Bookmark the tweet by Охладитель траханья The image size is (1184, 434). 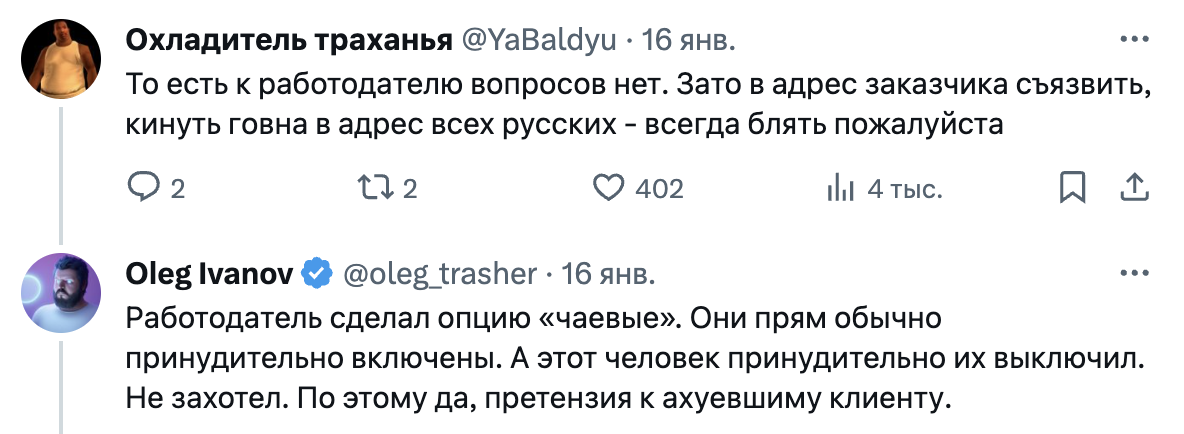pyautogui.click(x=1074, y=188)
